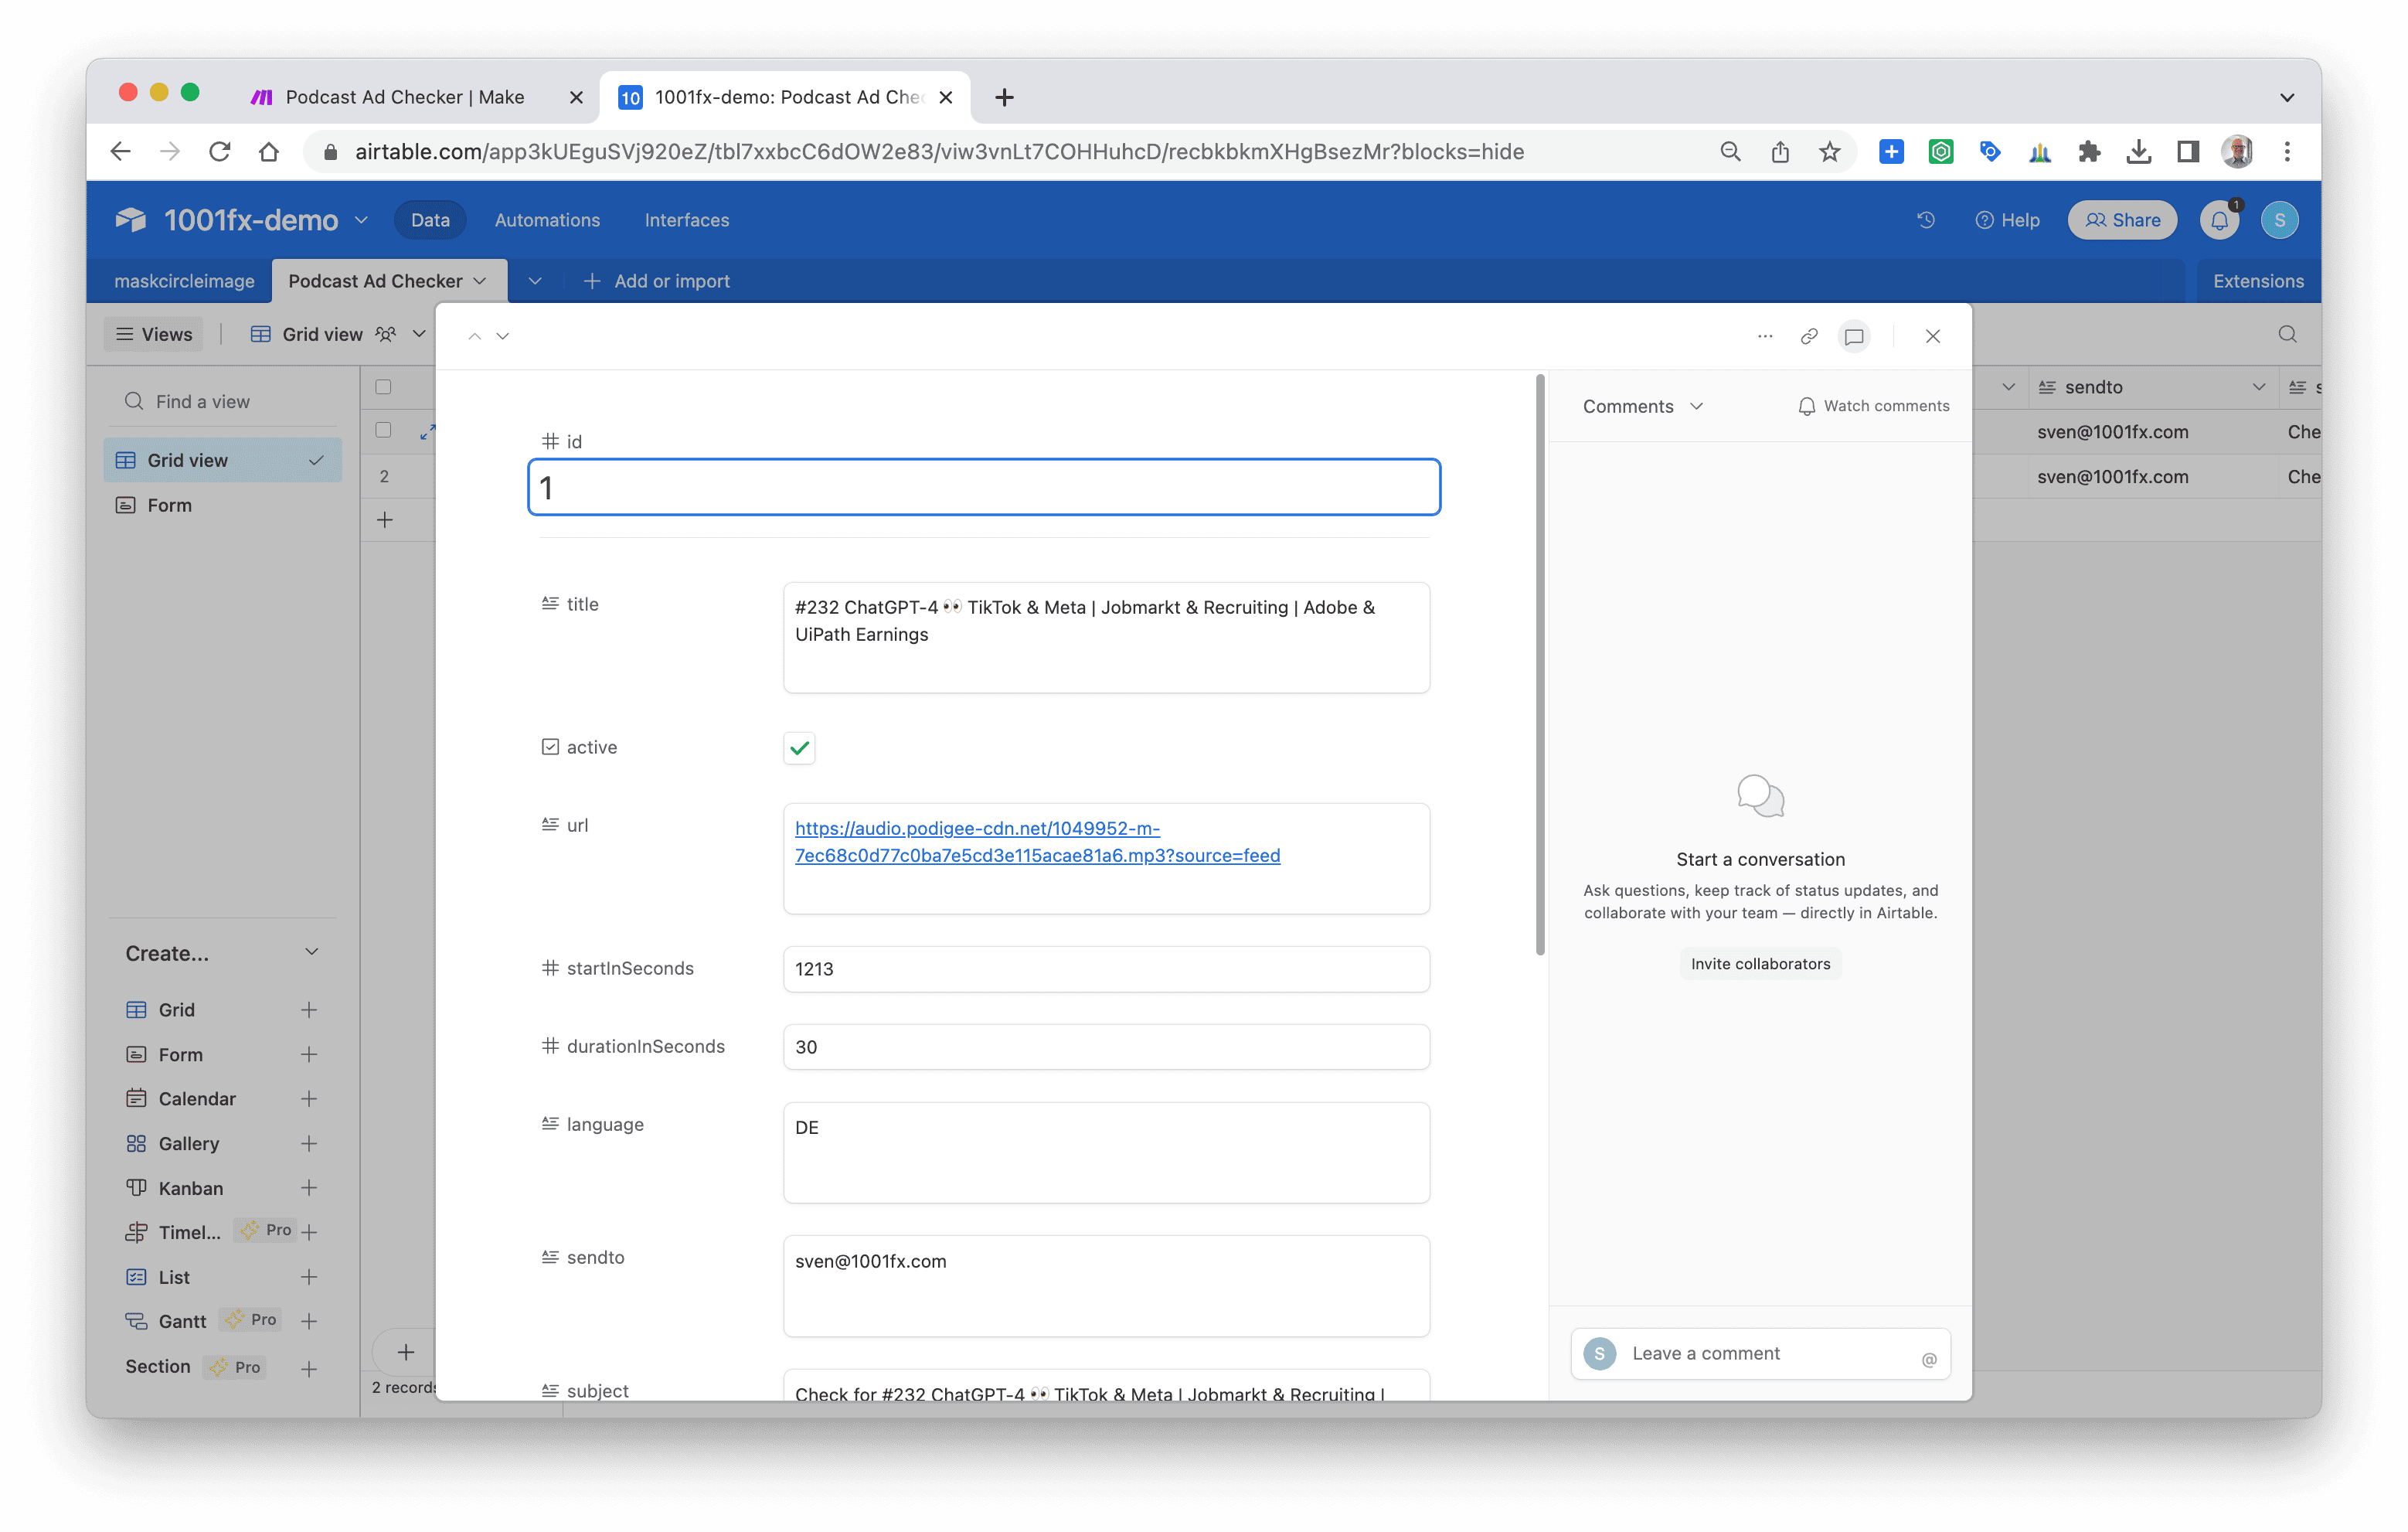Open the maskcircleimage table tab
The width and height of the screenshot is (2408, 1532).
184,281
